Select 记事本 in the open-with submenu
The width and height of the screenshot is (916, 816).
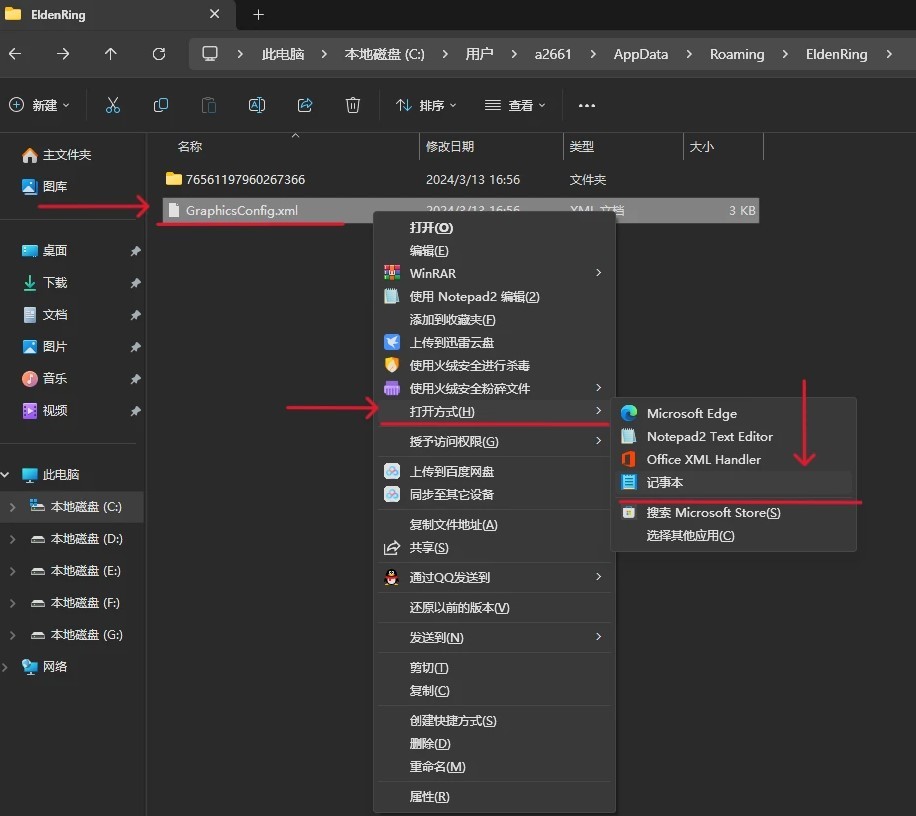(665, 483)
